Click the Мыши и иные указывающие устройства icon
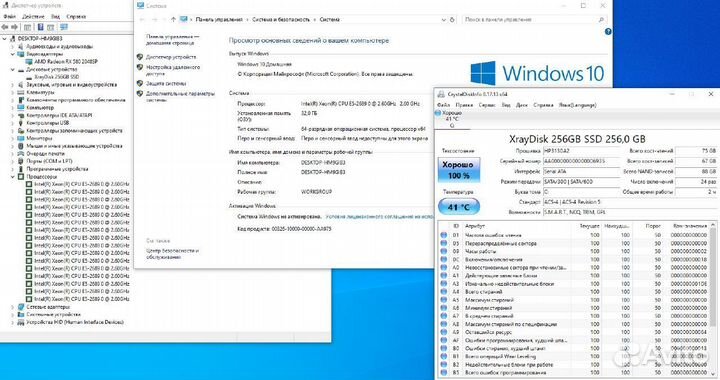Image resolution: width=720 pixels, height=380 pixels. point(21,146)
